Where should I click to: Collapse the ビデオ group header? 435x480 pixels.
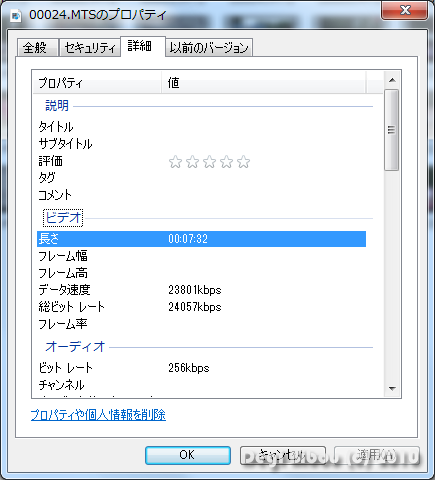tap(63, 218)
